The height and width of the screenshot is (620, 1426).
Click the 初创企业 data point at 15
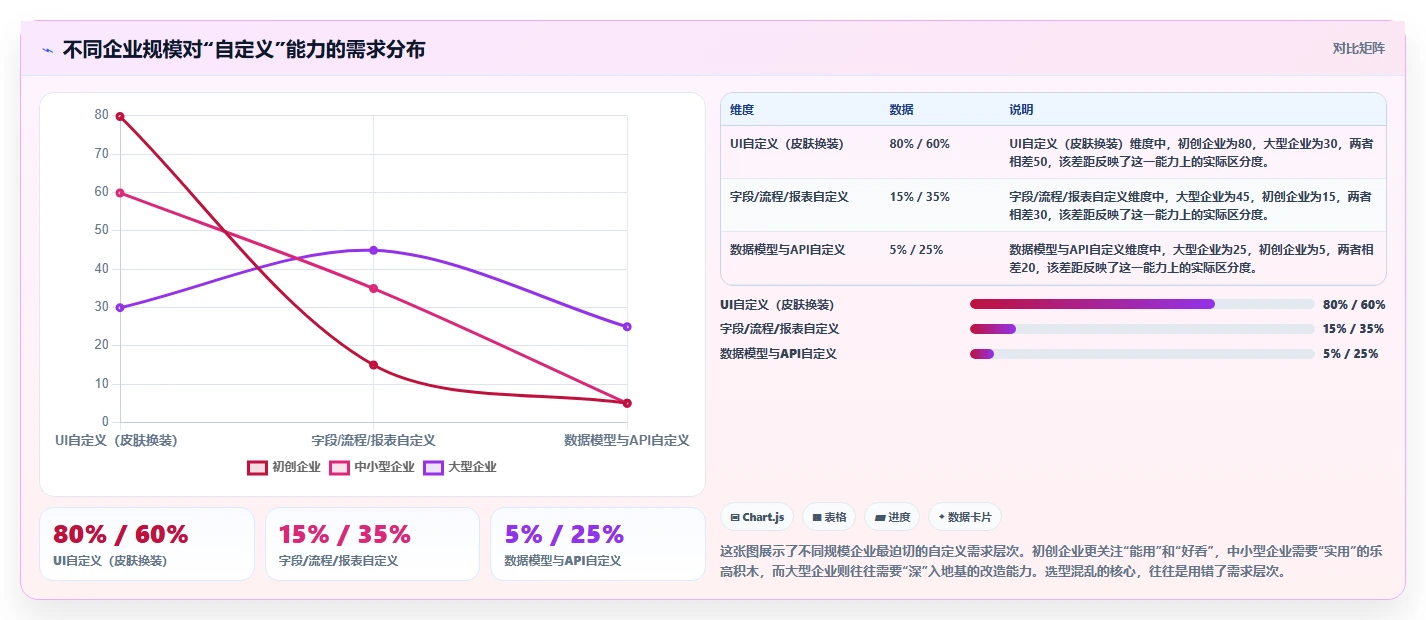click(x=373, y=365)
